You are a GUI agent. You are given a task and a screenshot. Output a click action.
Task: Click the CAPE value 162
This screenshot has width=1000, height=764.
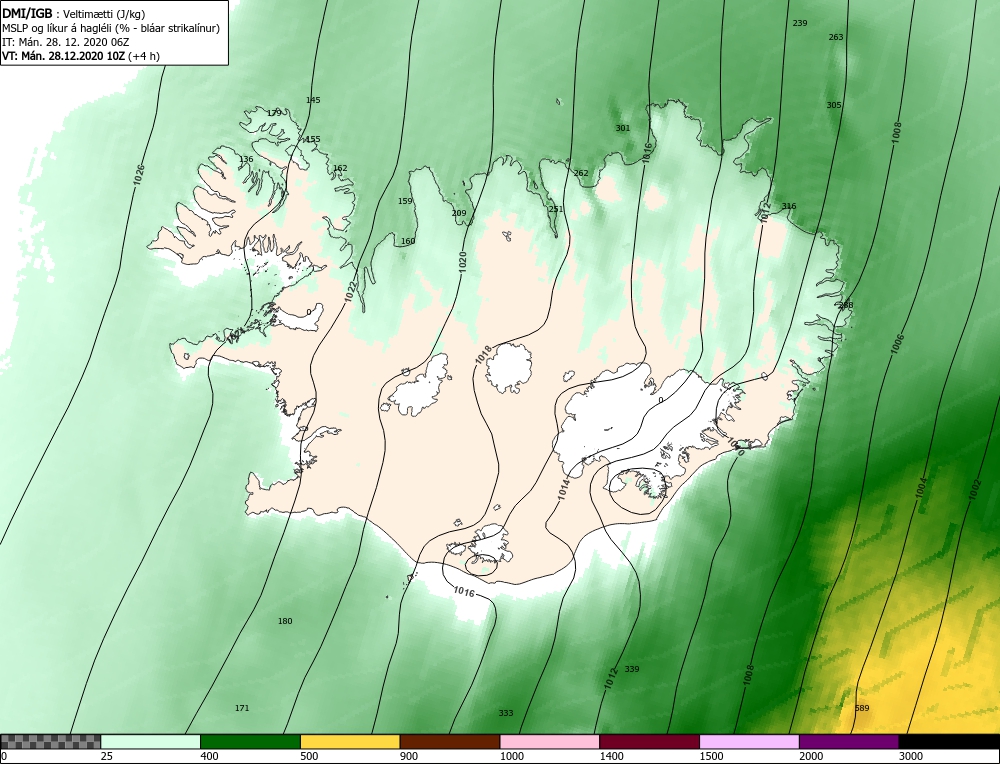pos(340,168)
